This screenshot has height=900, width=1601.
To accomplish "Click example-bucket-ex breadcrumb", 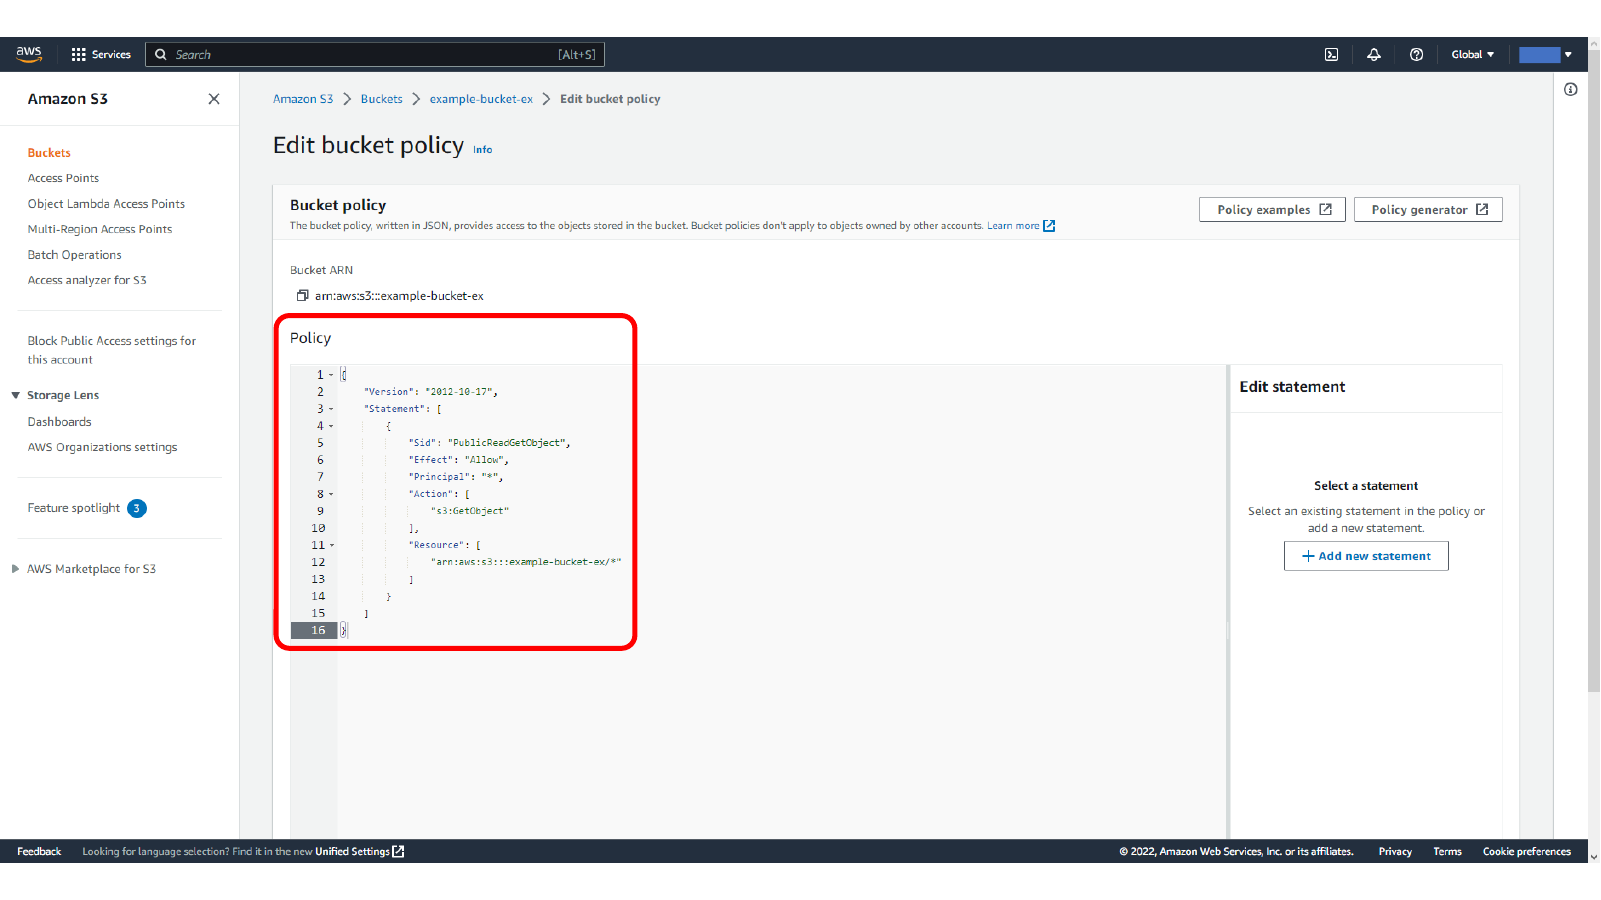I will 481,99.
